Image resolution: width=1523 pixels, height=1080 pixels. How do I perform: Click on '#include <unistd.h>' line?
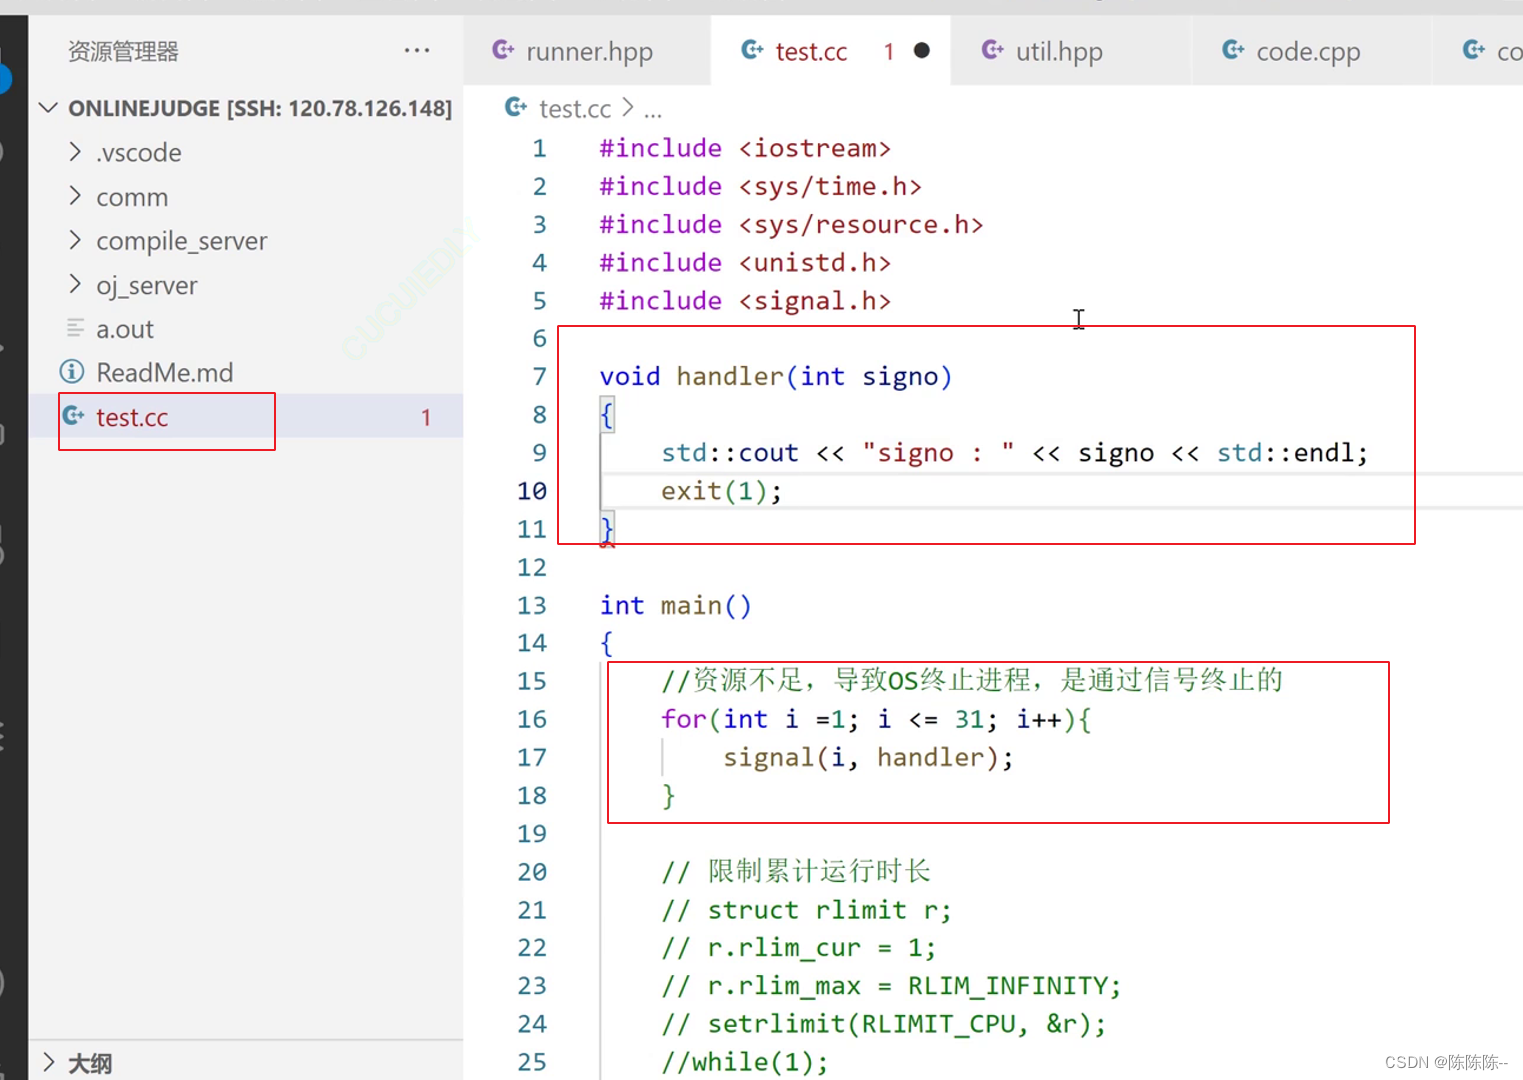[x=745, y=262]
